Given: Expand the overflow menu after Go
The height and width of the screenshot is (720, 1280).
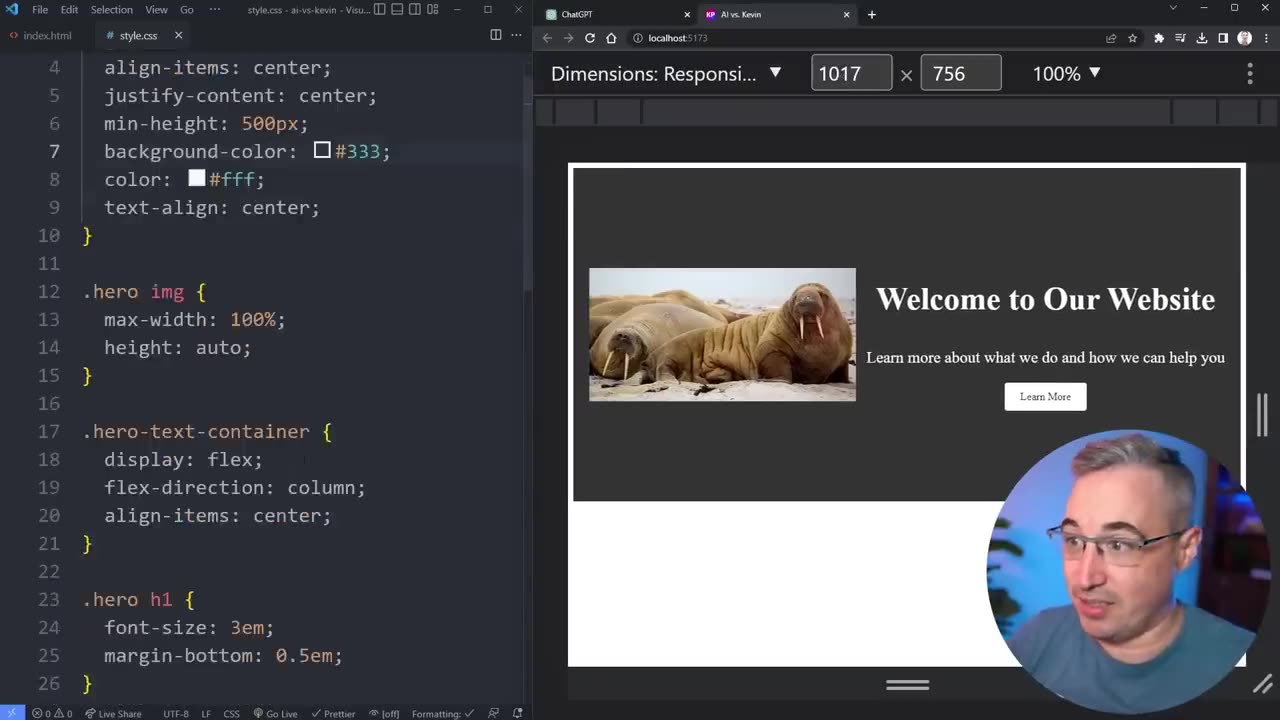Looking at the screenshot, I should [215, 9].
